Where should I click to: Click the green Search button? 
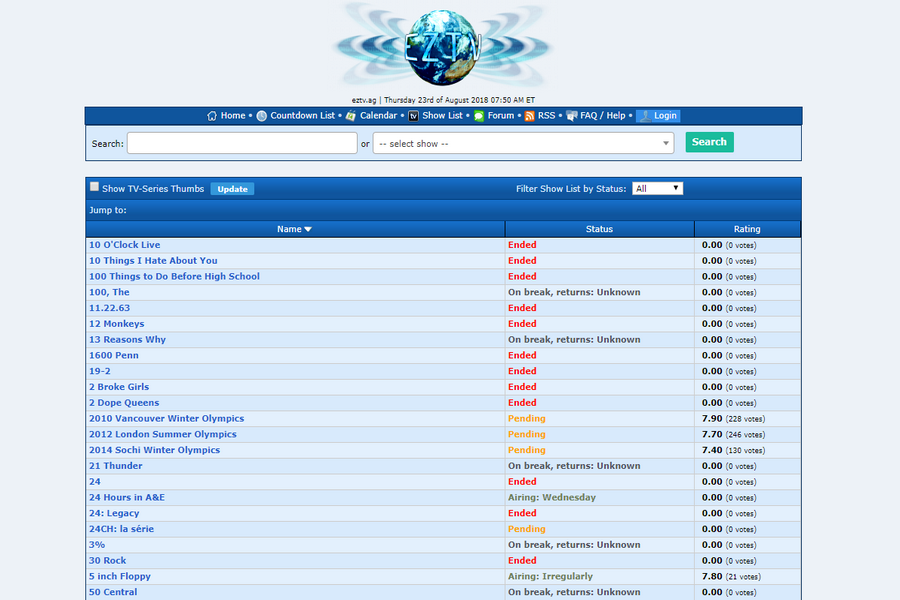(x=709, y=142)
